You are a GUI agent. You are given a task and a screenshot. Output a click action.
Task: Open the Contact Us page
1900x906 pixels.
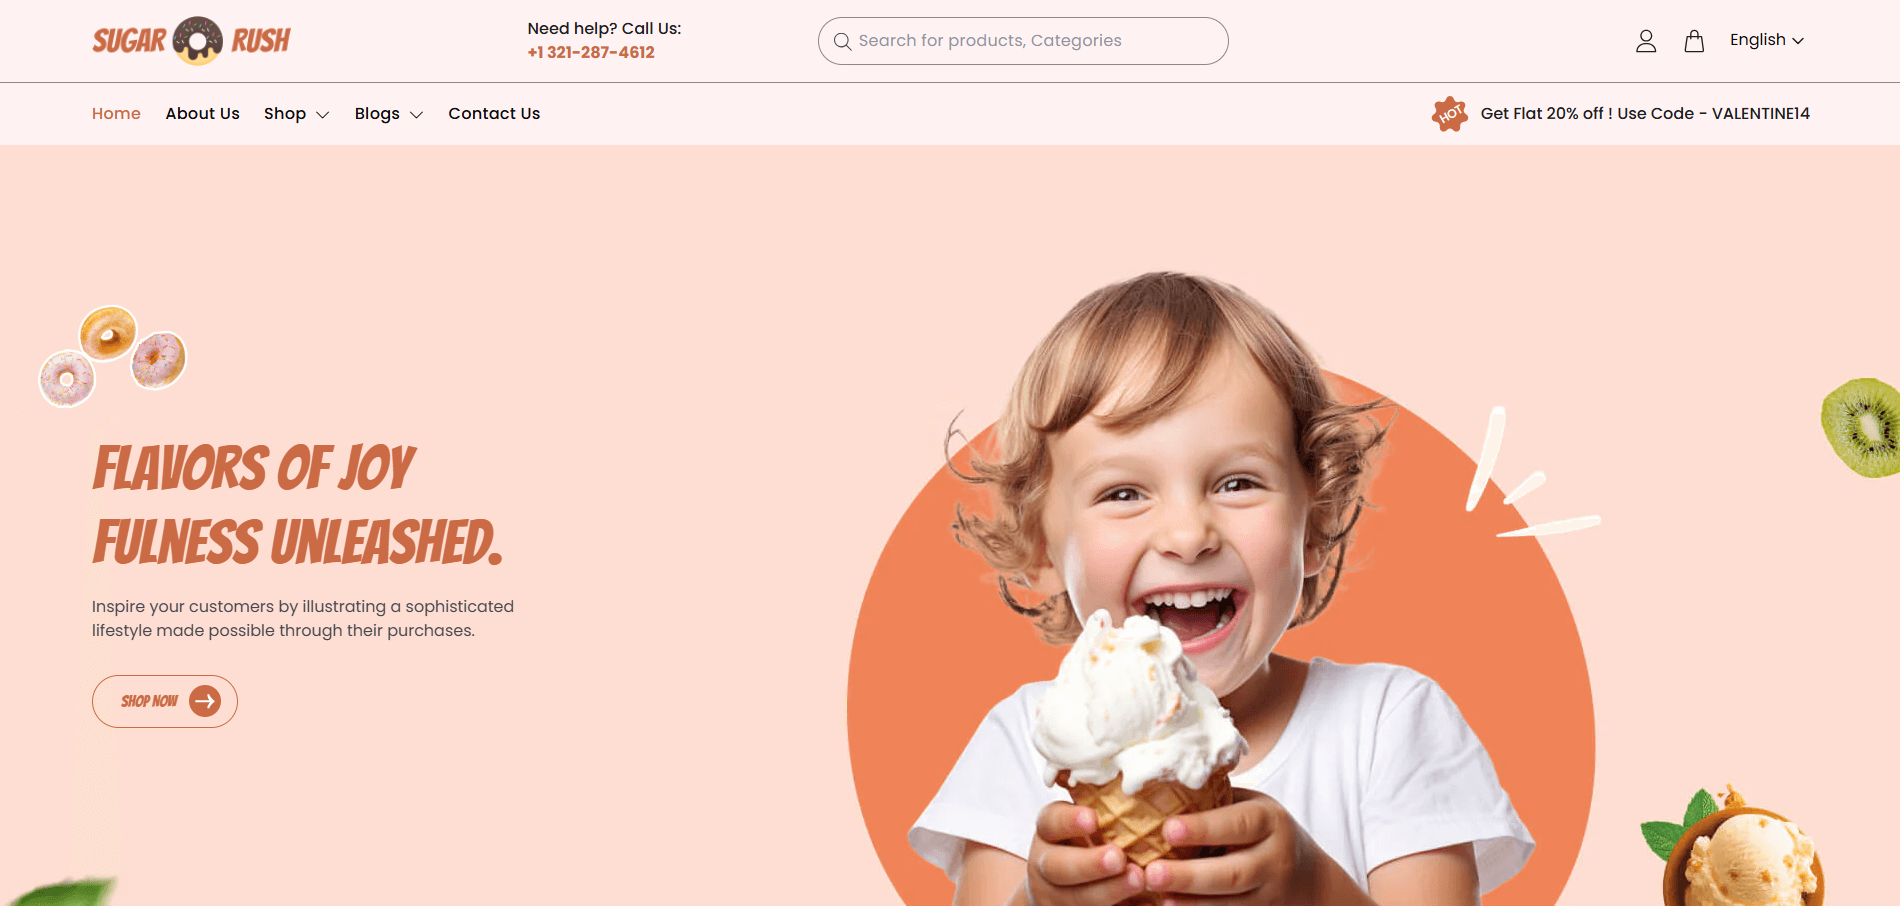pyautogui.click(x=494, y=114)
